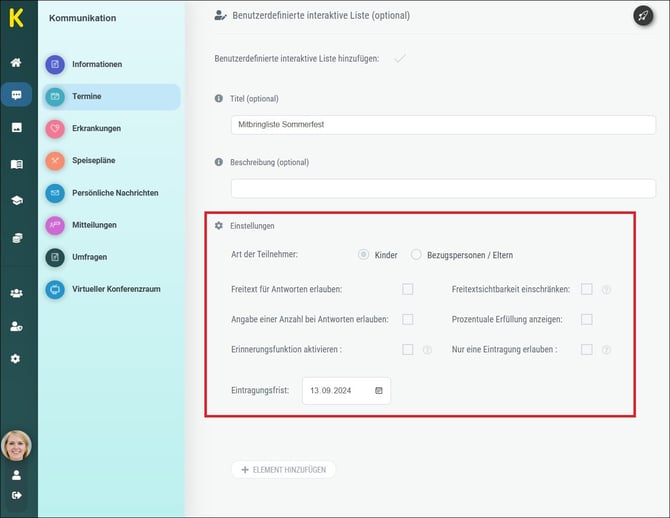Open the settings gear in the left rail
The image size is (670, 518).
tap(15, 359)
